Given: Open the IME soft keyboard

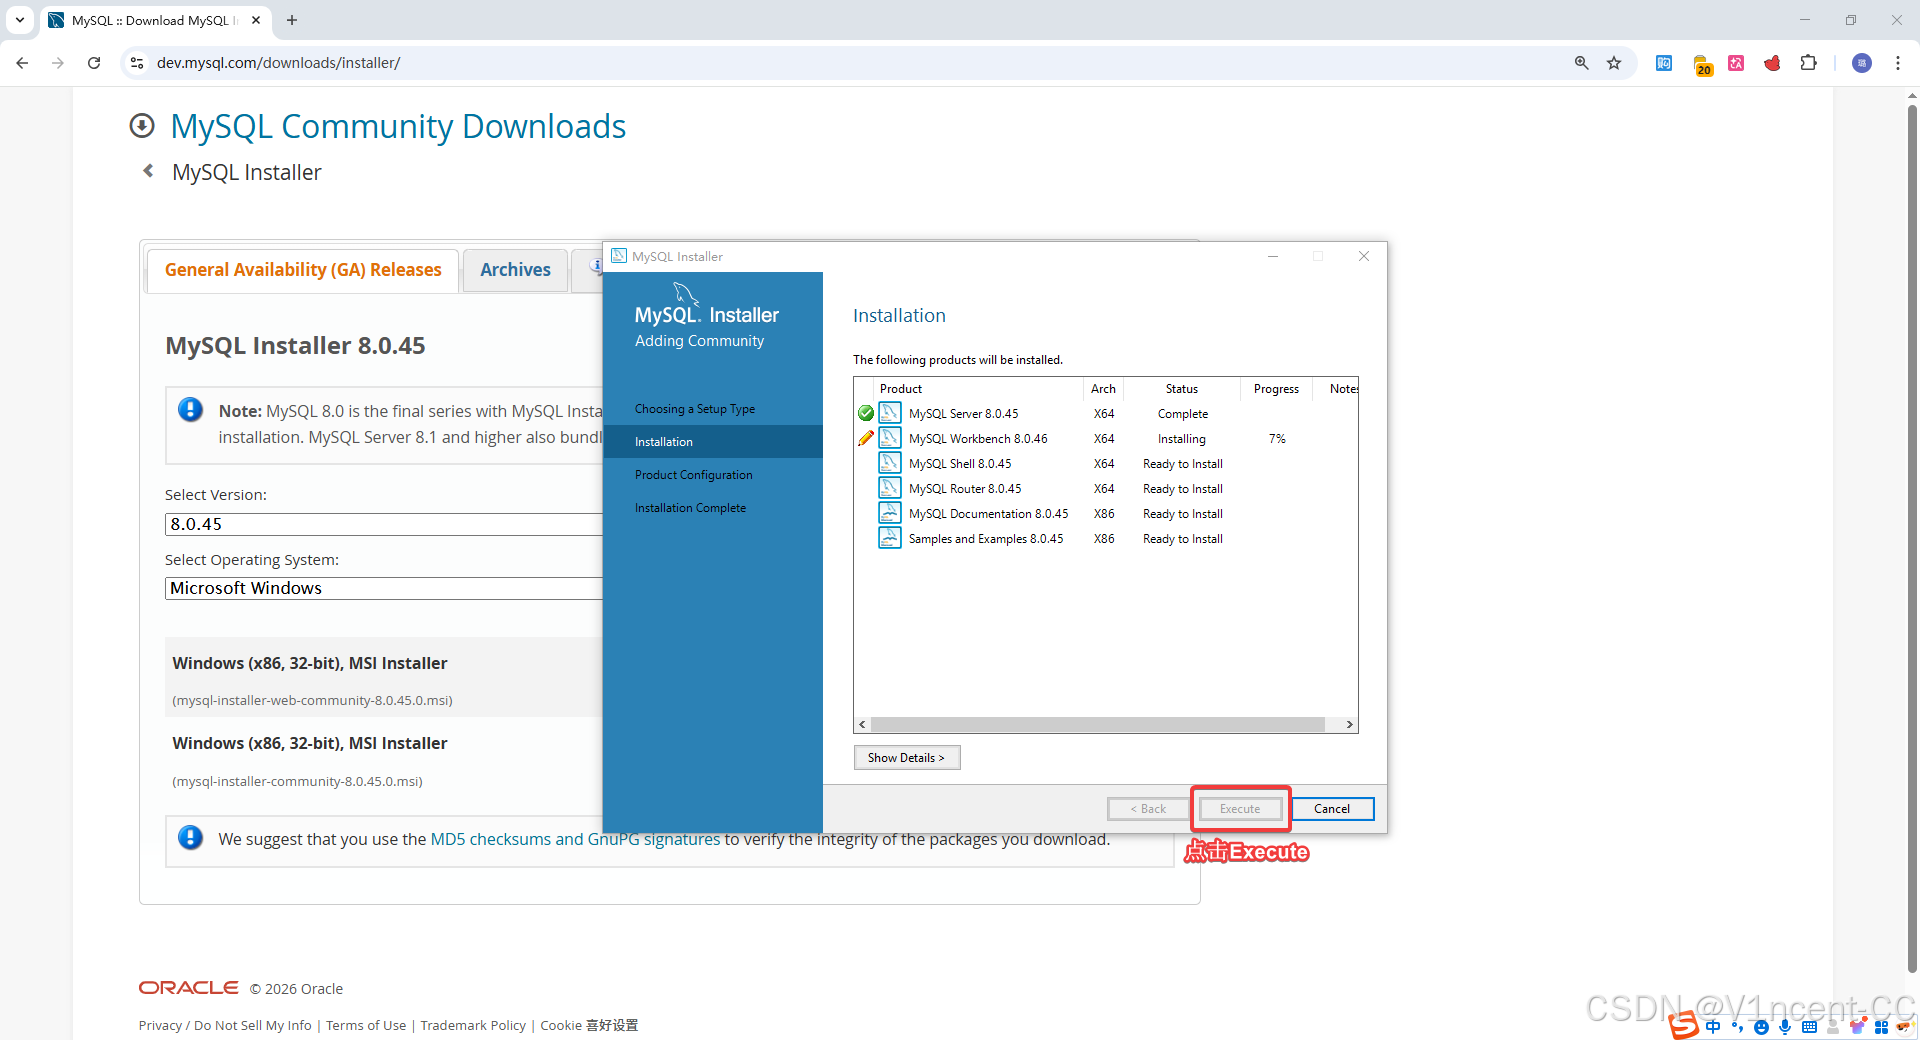Looking at the screenshot, I should pyautogui.click(x=1809, y=1027).
